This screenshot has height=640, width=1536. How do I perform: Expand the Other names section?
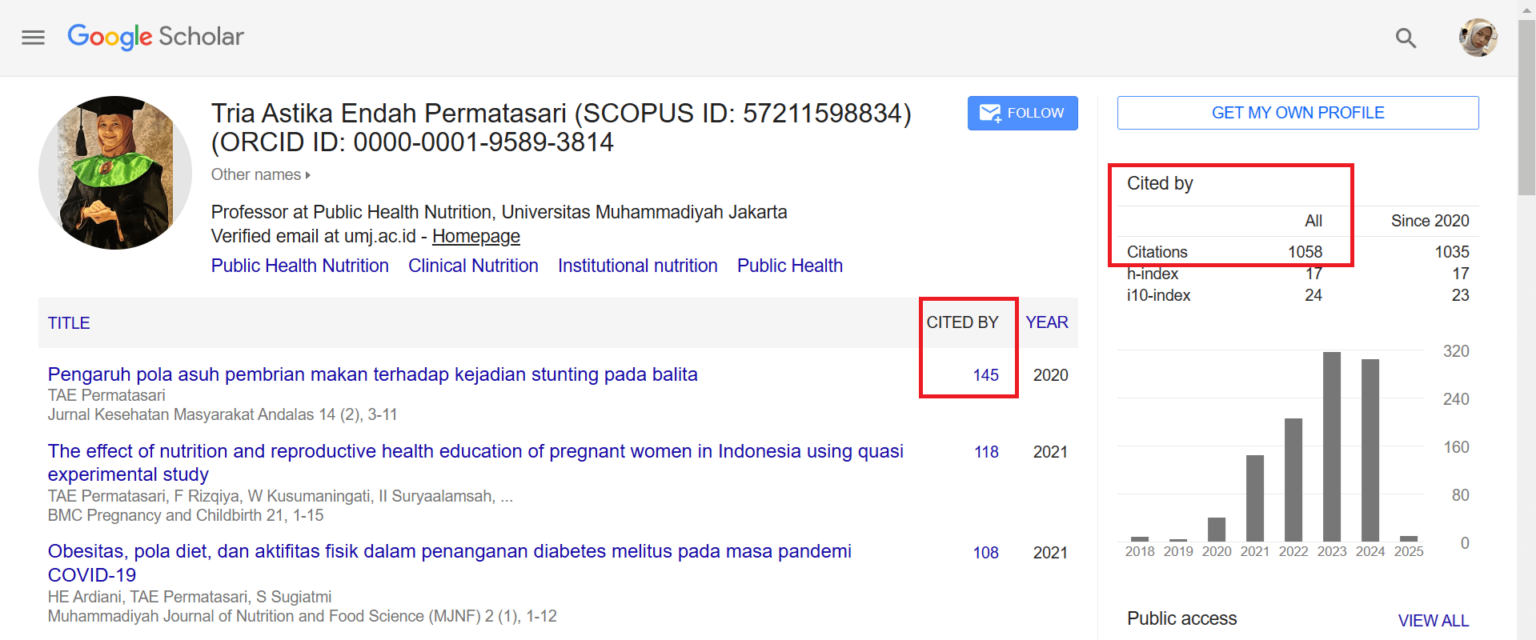tap(259, 174)
